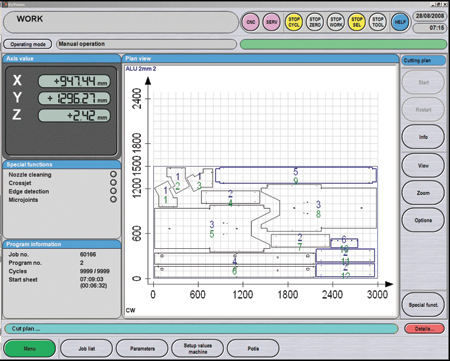
Task: Open the blue HELP button
Action: [x=400, y=22]
